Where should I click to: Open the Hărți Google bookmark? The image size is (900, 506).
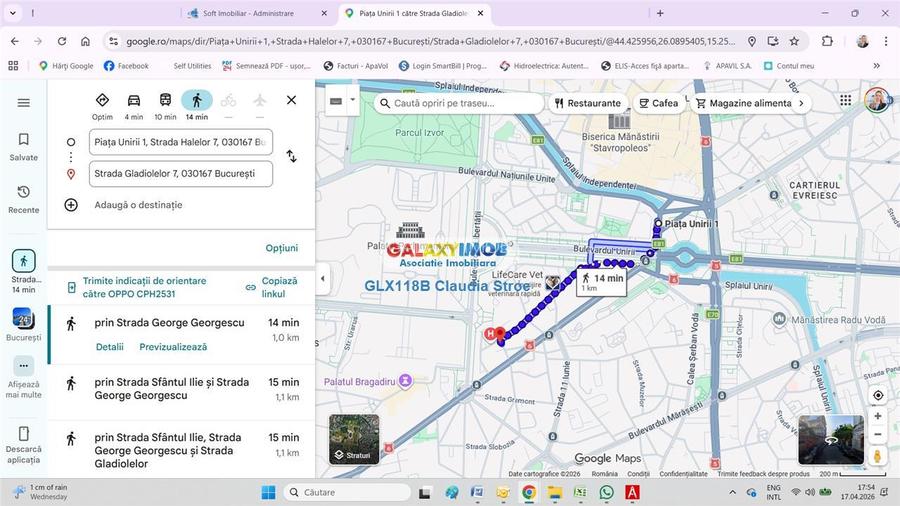pyautogui.click(x=66, y=66)
